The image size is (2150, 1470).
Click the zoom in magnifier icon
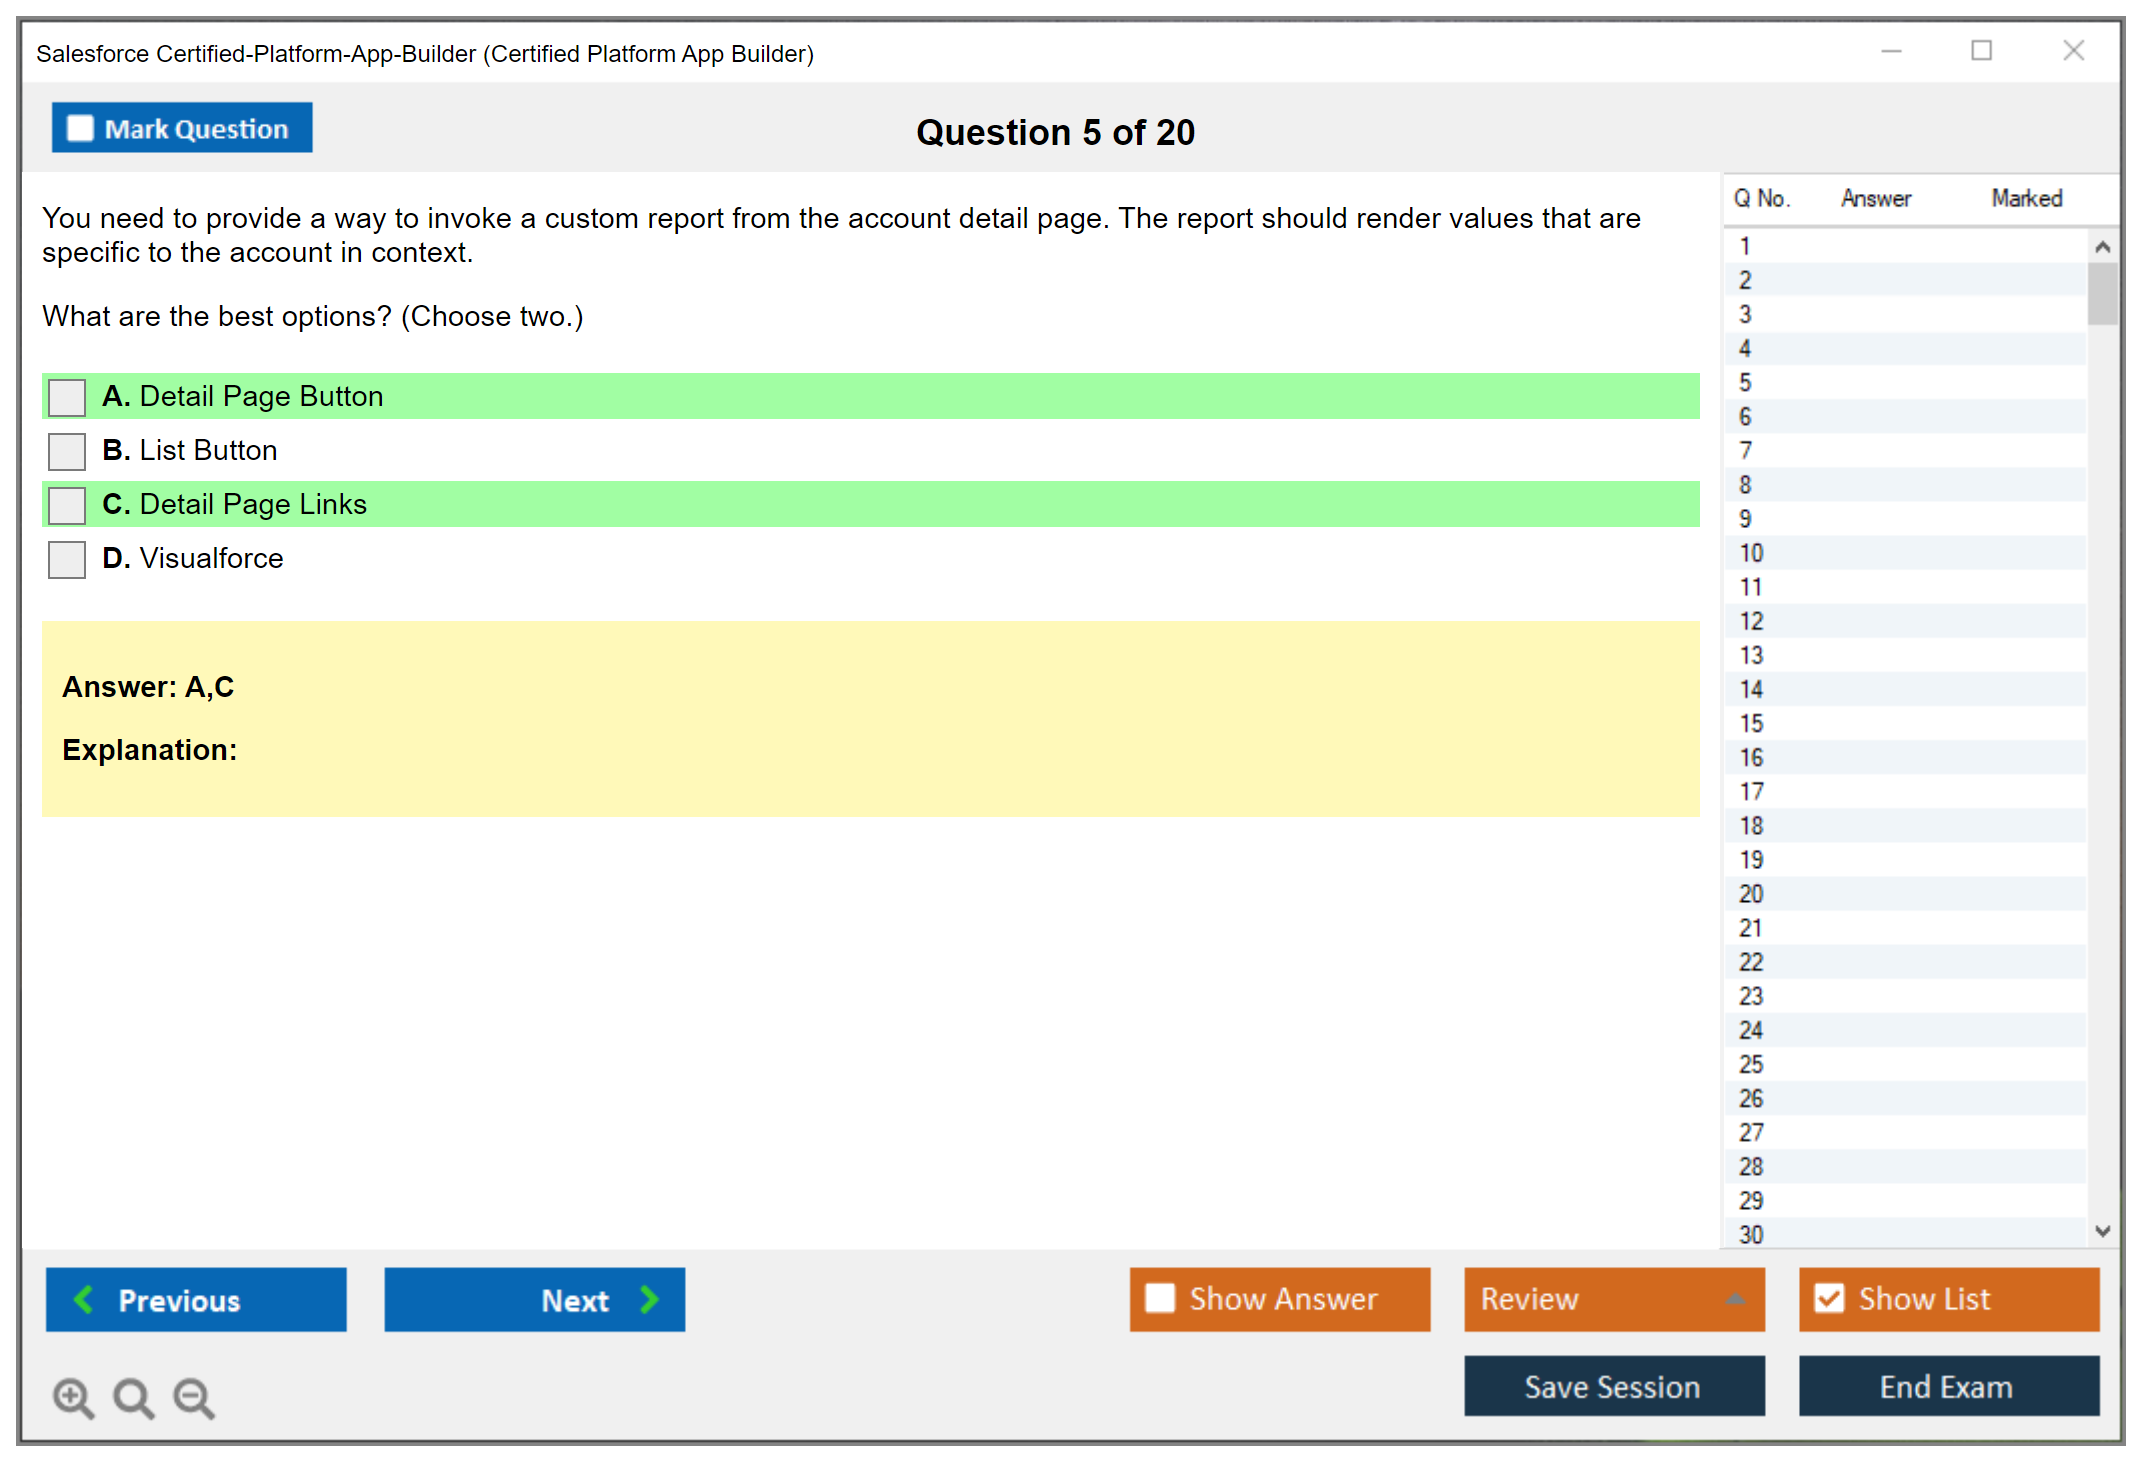pyautogui.click(x=73, y=1398)
